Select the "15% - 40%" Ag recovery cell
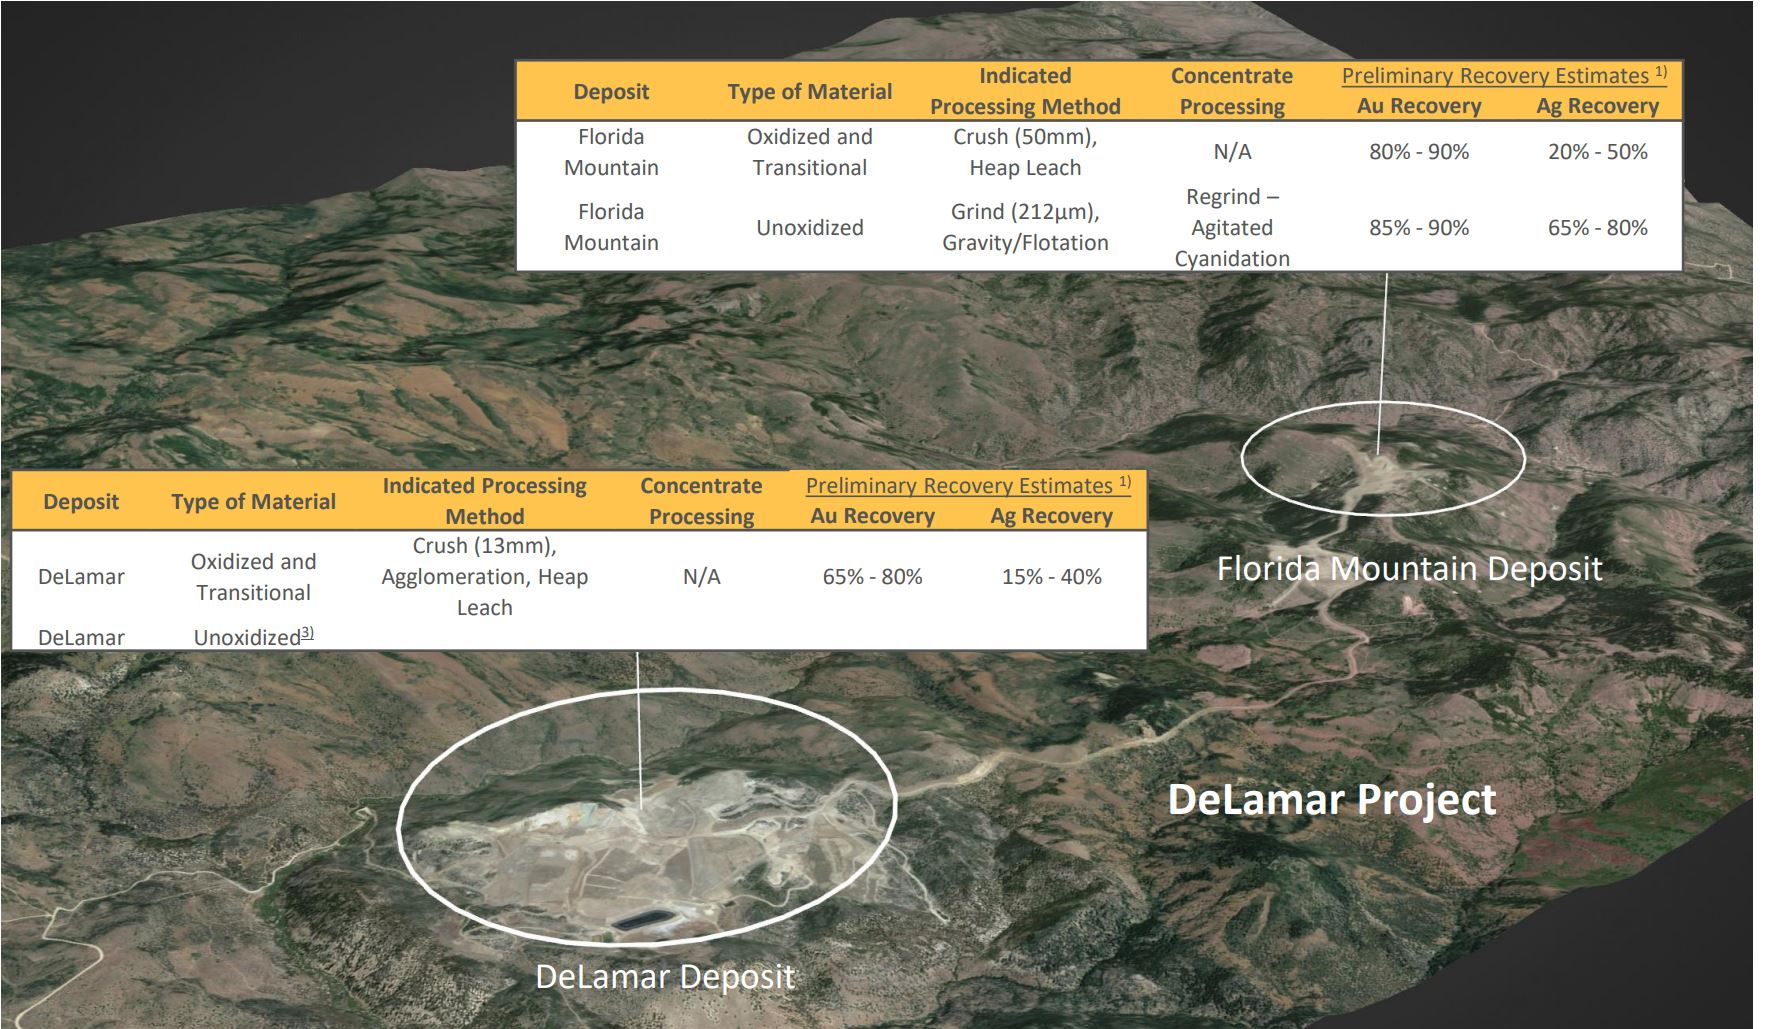Viewport: 1769px width, 1029px height. click(x=1051, y=577)
